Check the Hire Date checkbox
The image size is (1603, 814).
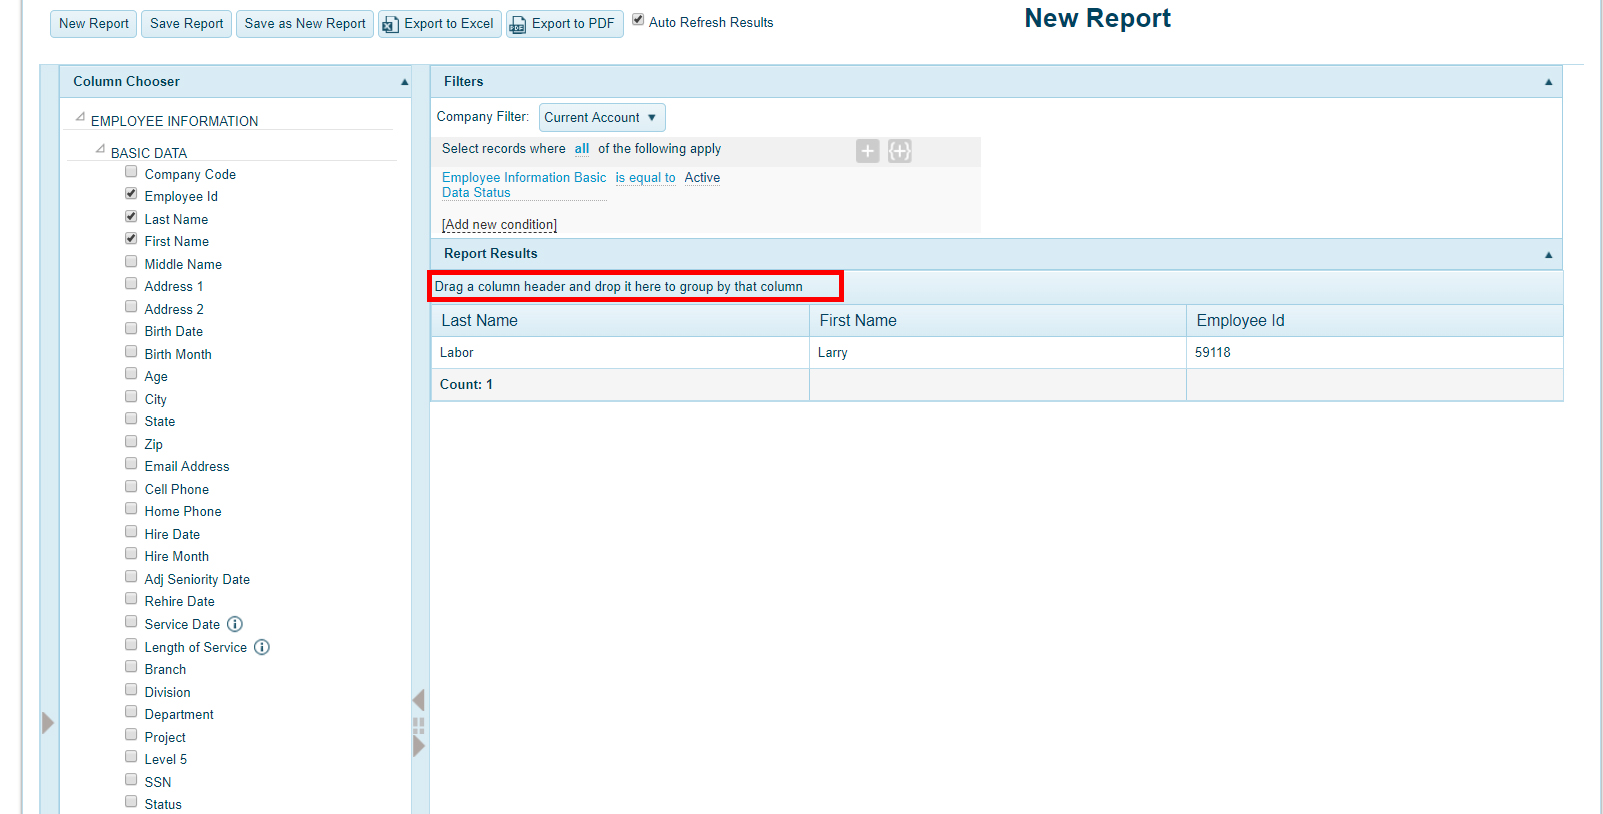click(x=131, y=532)
